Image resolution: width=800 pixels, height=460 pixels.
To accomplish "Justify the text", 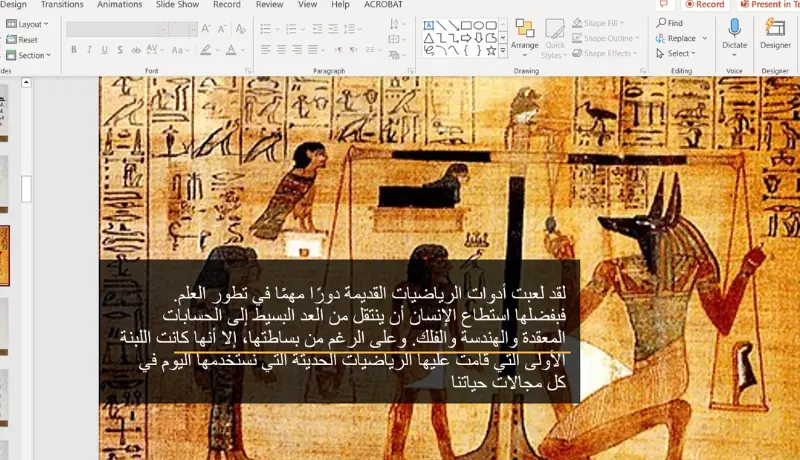I will point(313,50).
